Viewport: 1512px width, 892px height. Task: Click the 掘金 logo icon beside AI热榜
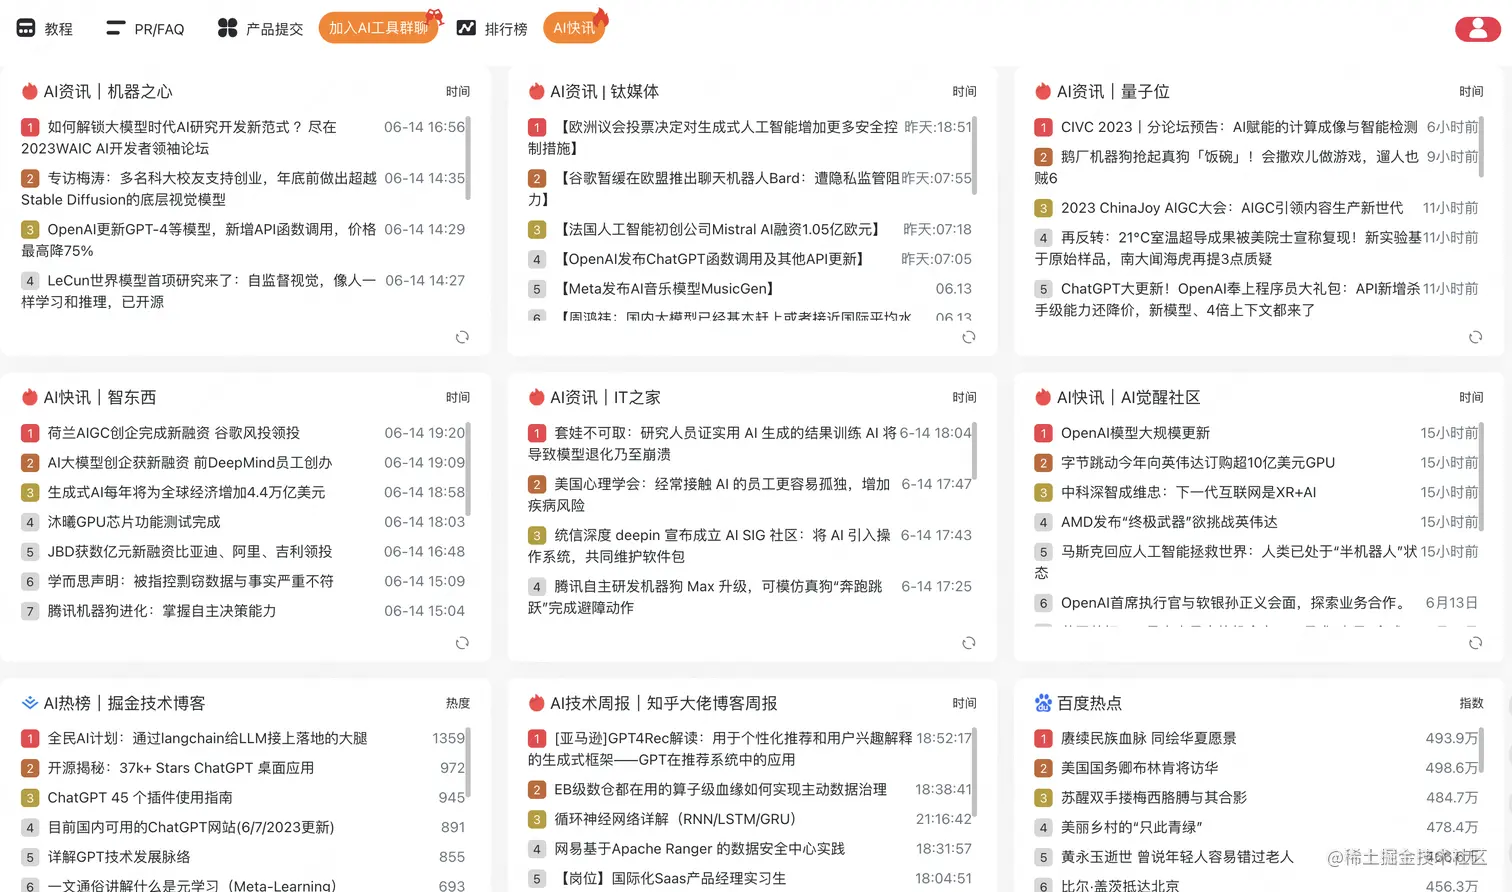coord(30,703)
